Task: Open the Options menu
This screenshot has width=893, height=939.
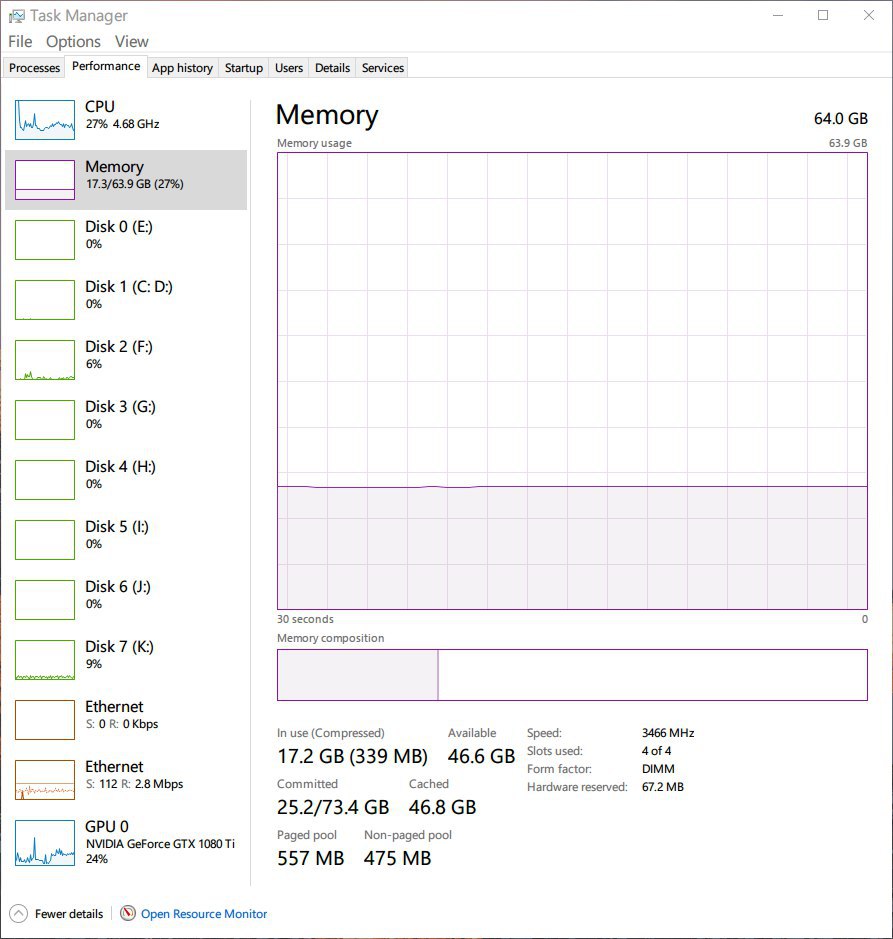Action: [x=73, y=41]
